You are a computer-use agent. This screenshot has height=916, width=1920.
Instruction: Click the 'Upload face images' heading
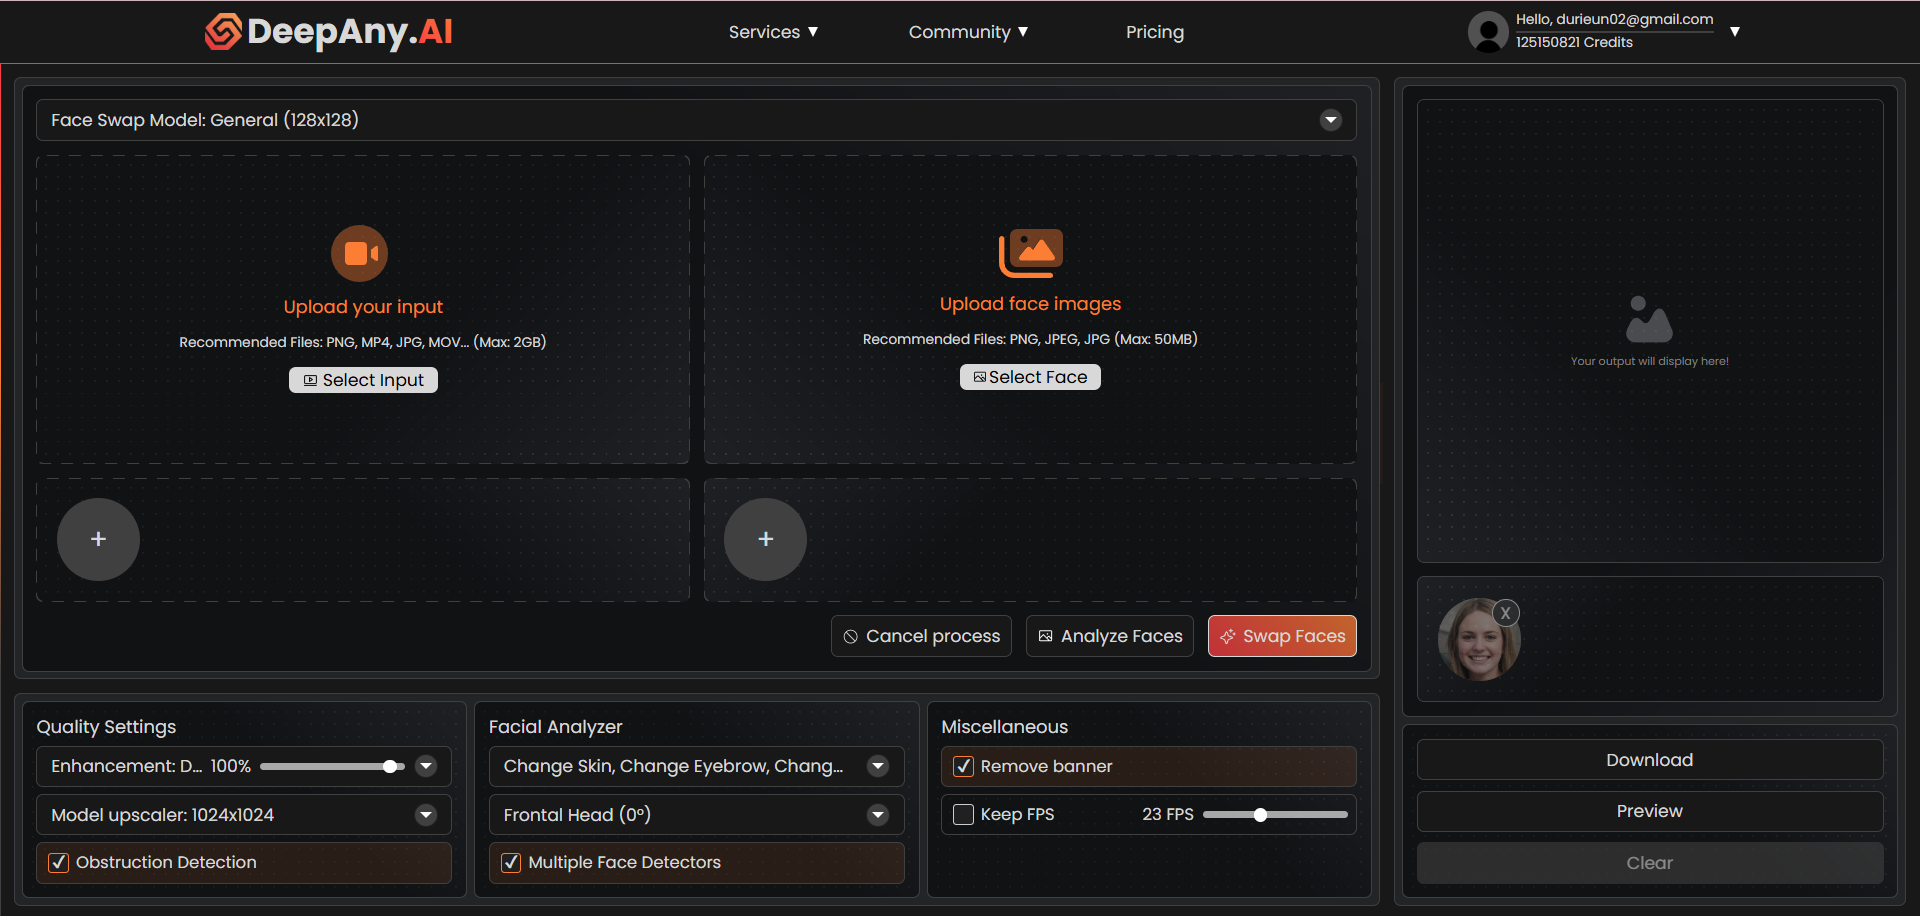tap(1030, 304)
